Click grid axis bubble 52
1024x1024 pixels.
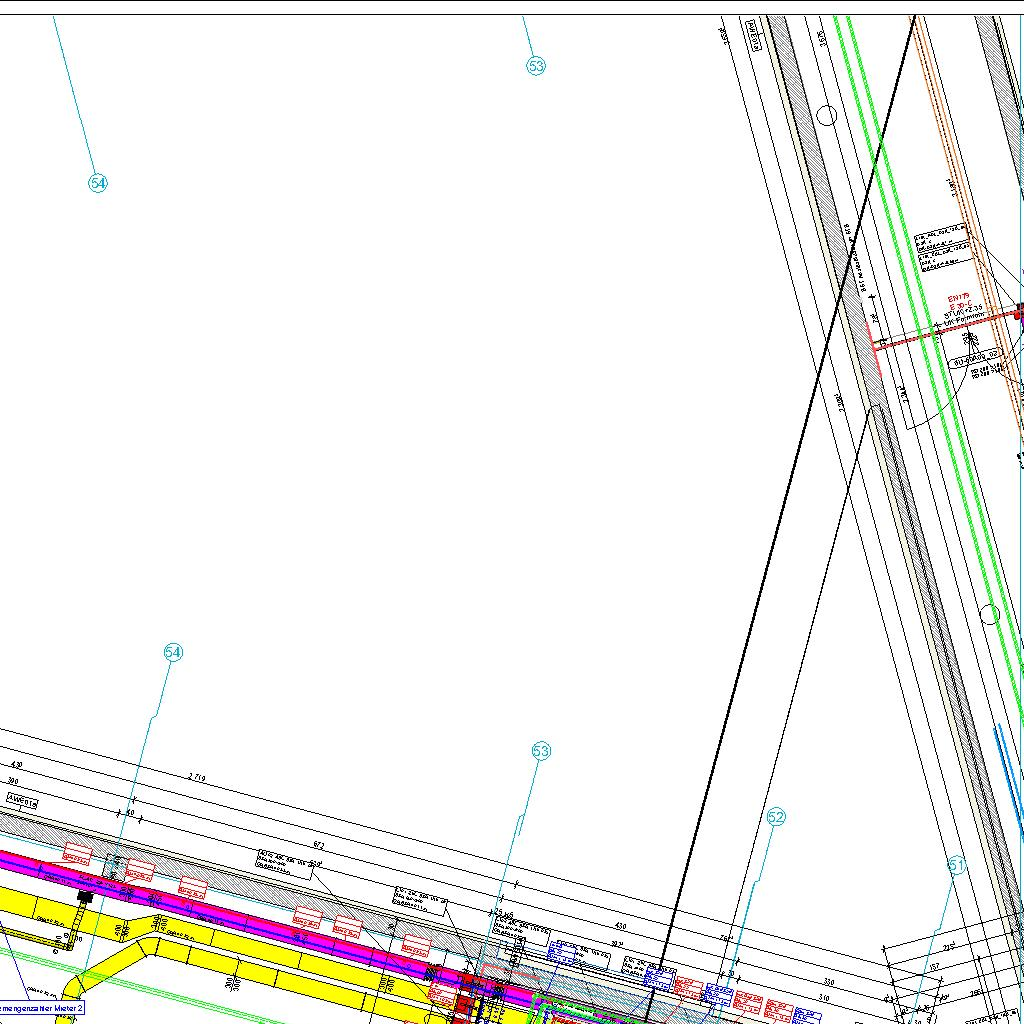coord(777,817)
